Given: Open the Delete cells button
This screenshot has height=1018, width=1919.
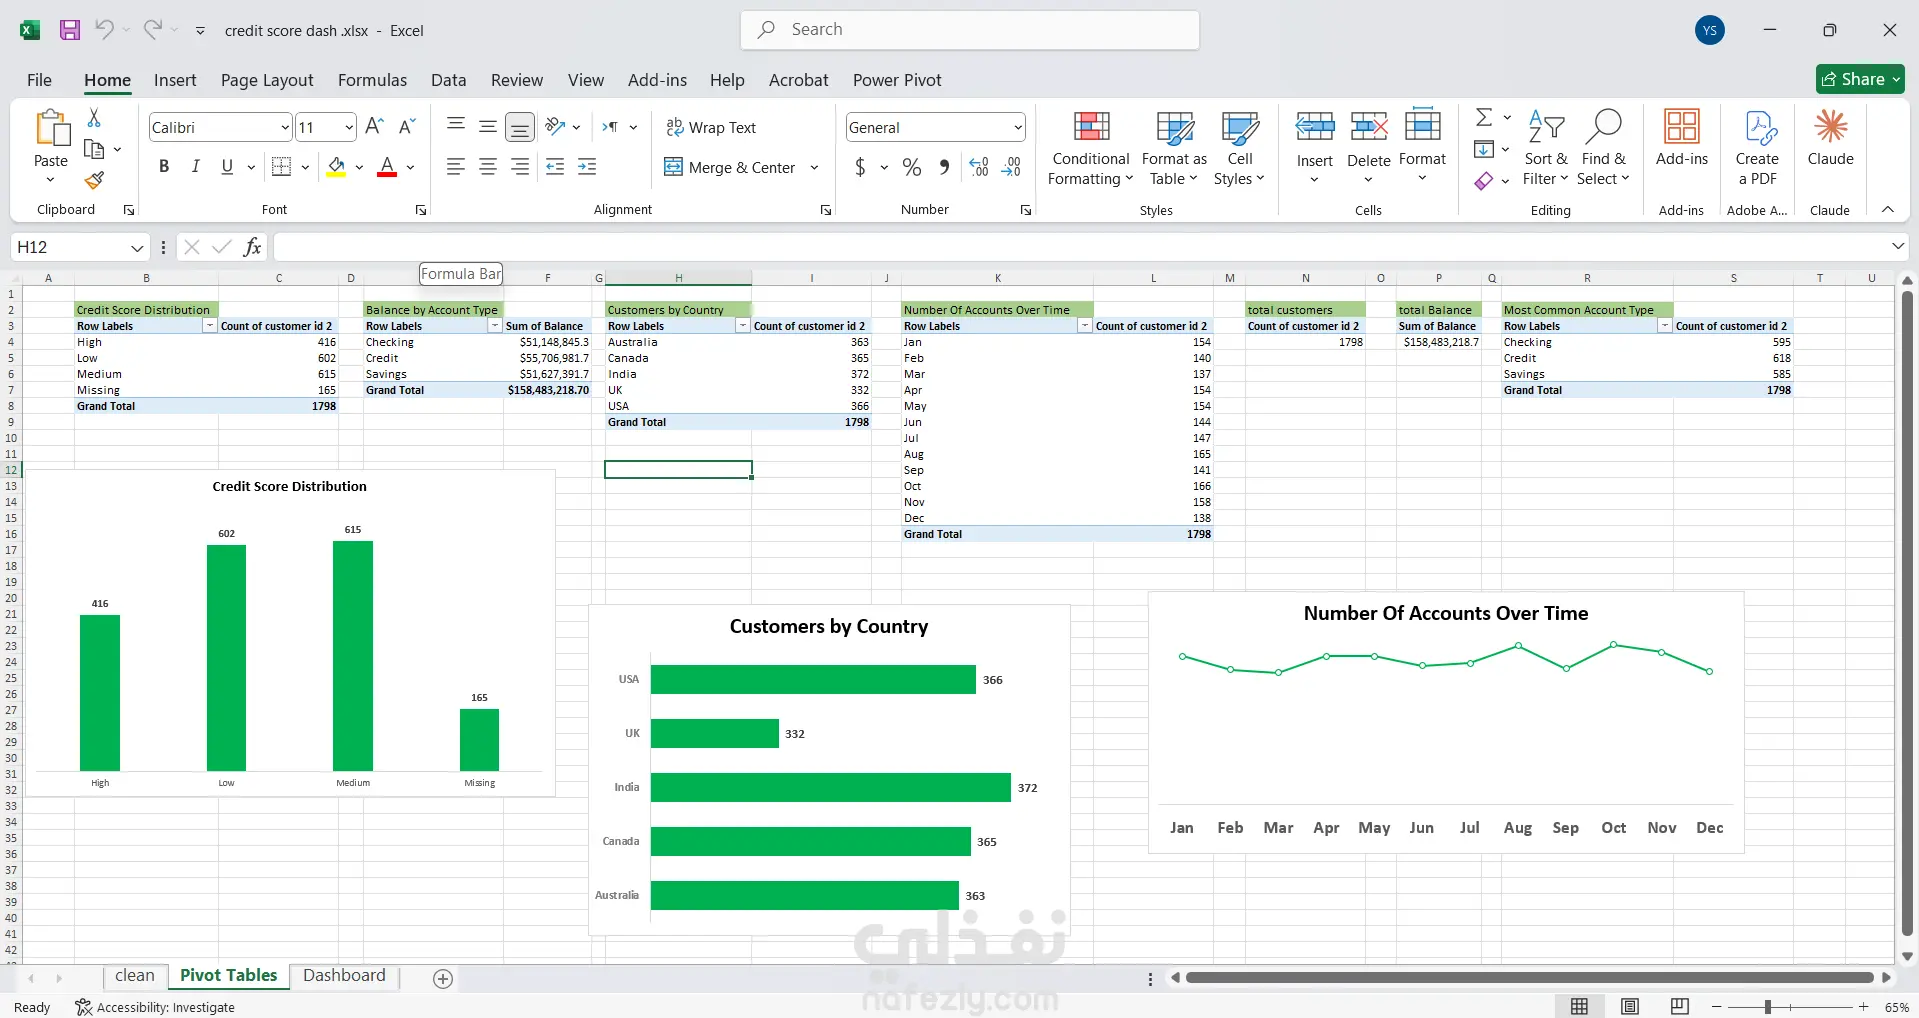Looking at the screenshot, I should 1368,148.
